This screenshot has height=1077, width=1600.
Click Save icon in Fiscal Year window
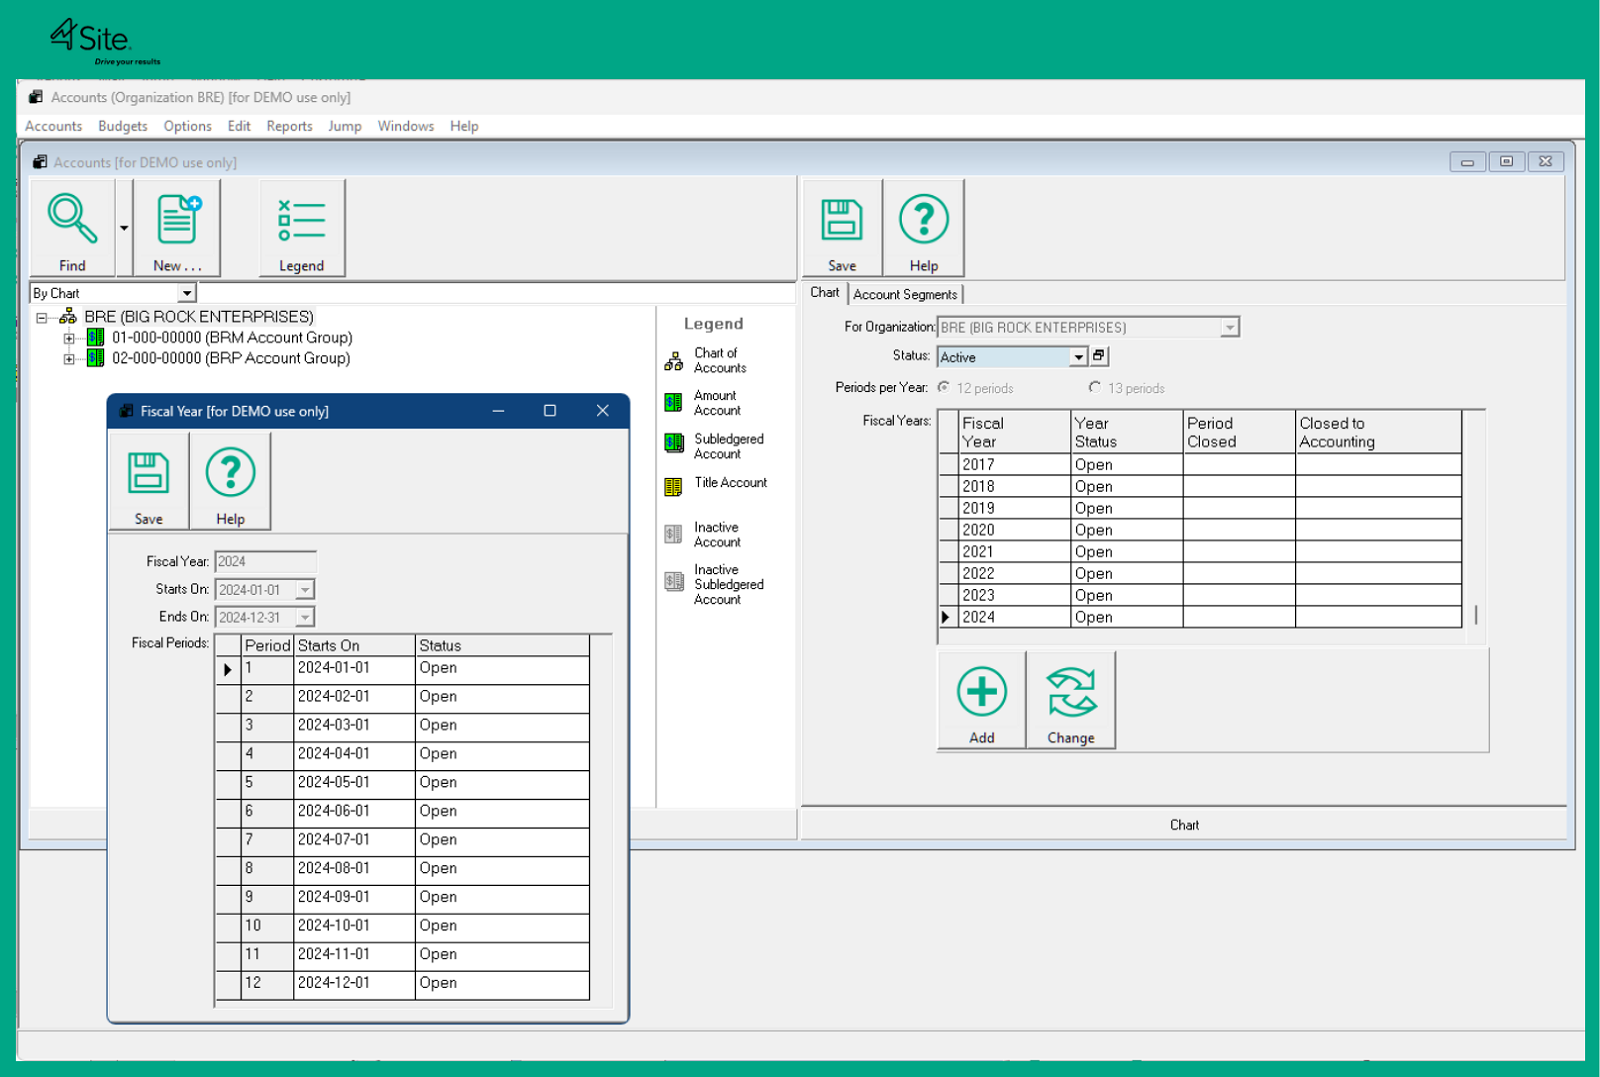(x=148, y=473)
